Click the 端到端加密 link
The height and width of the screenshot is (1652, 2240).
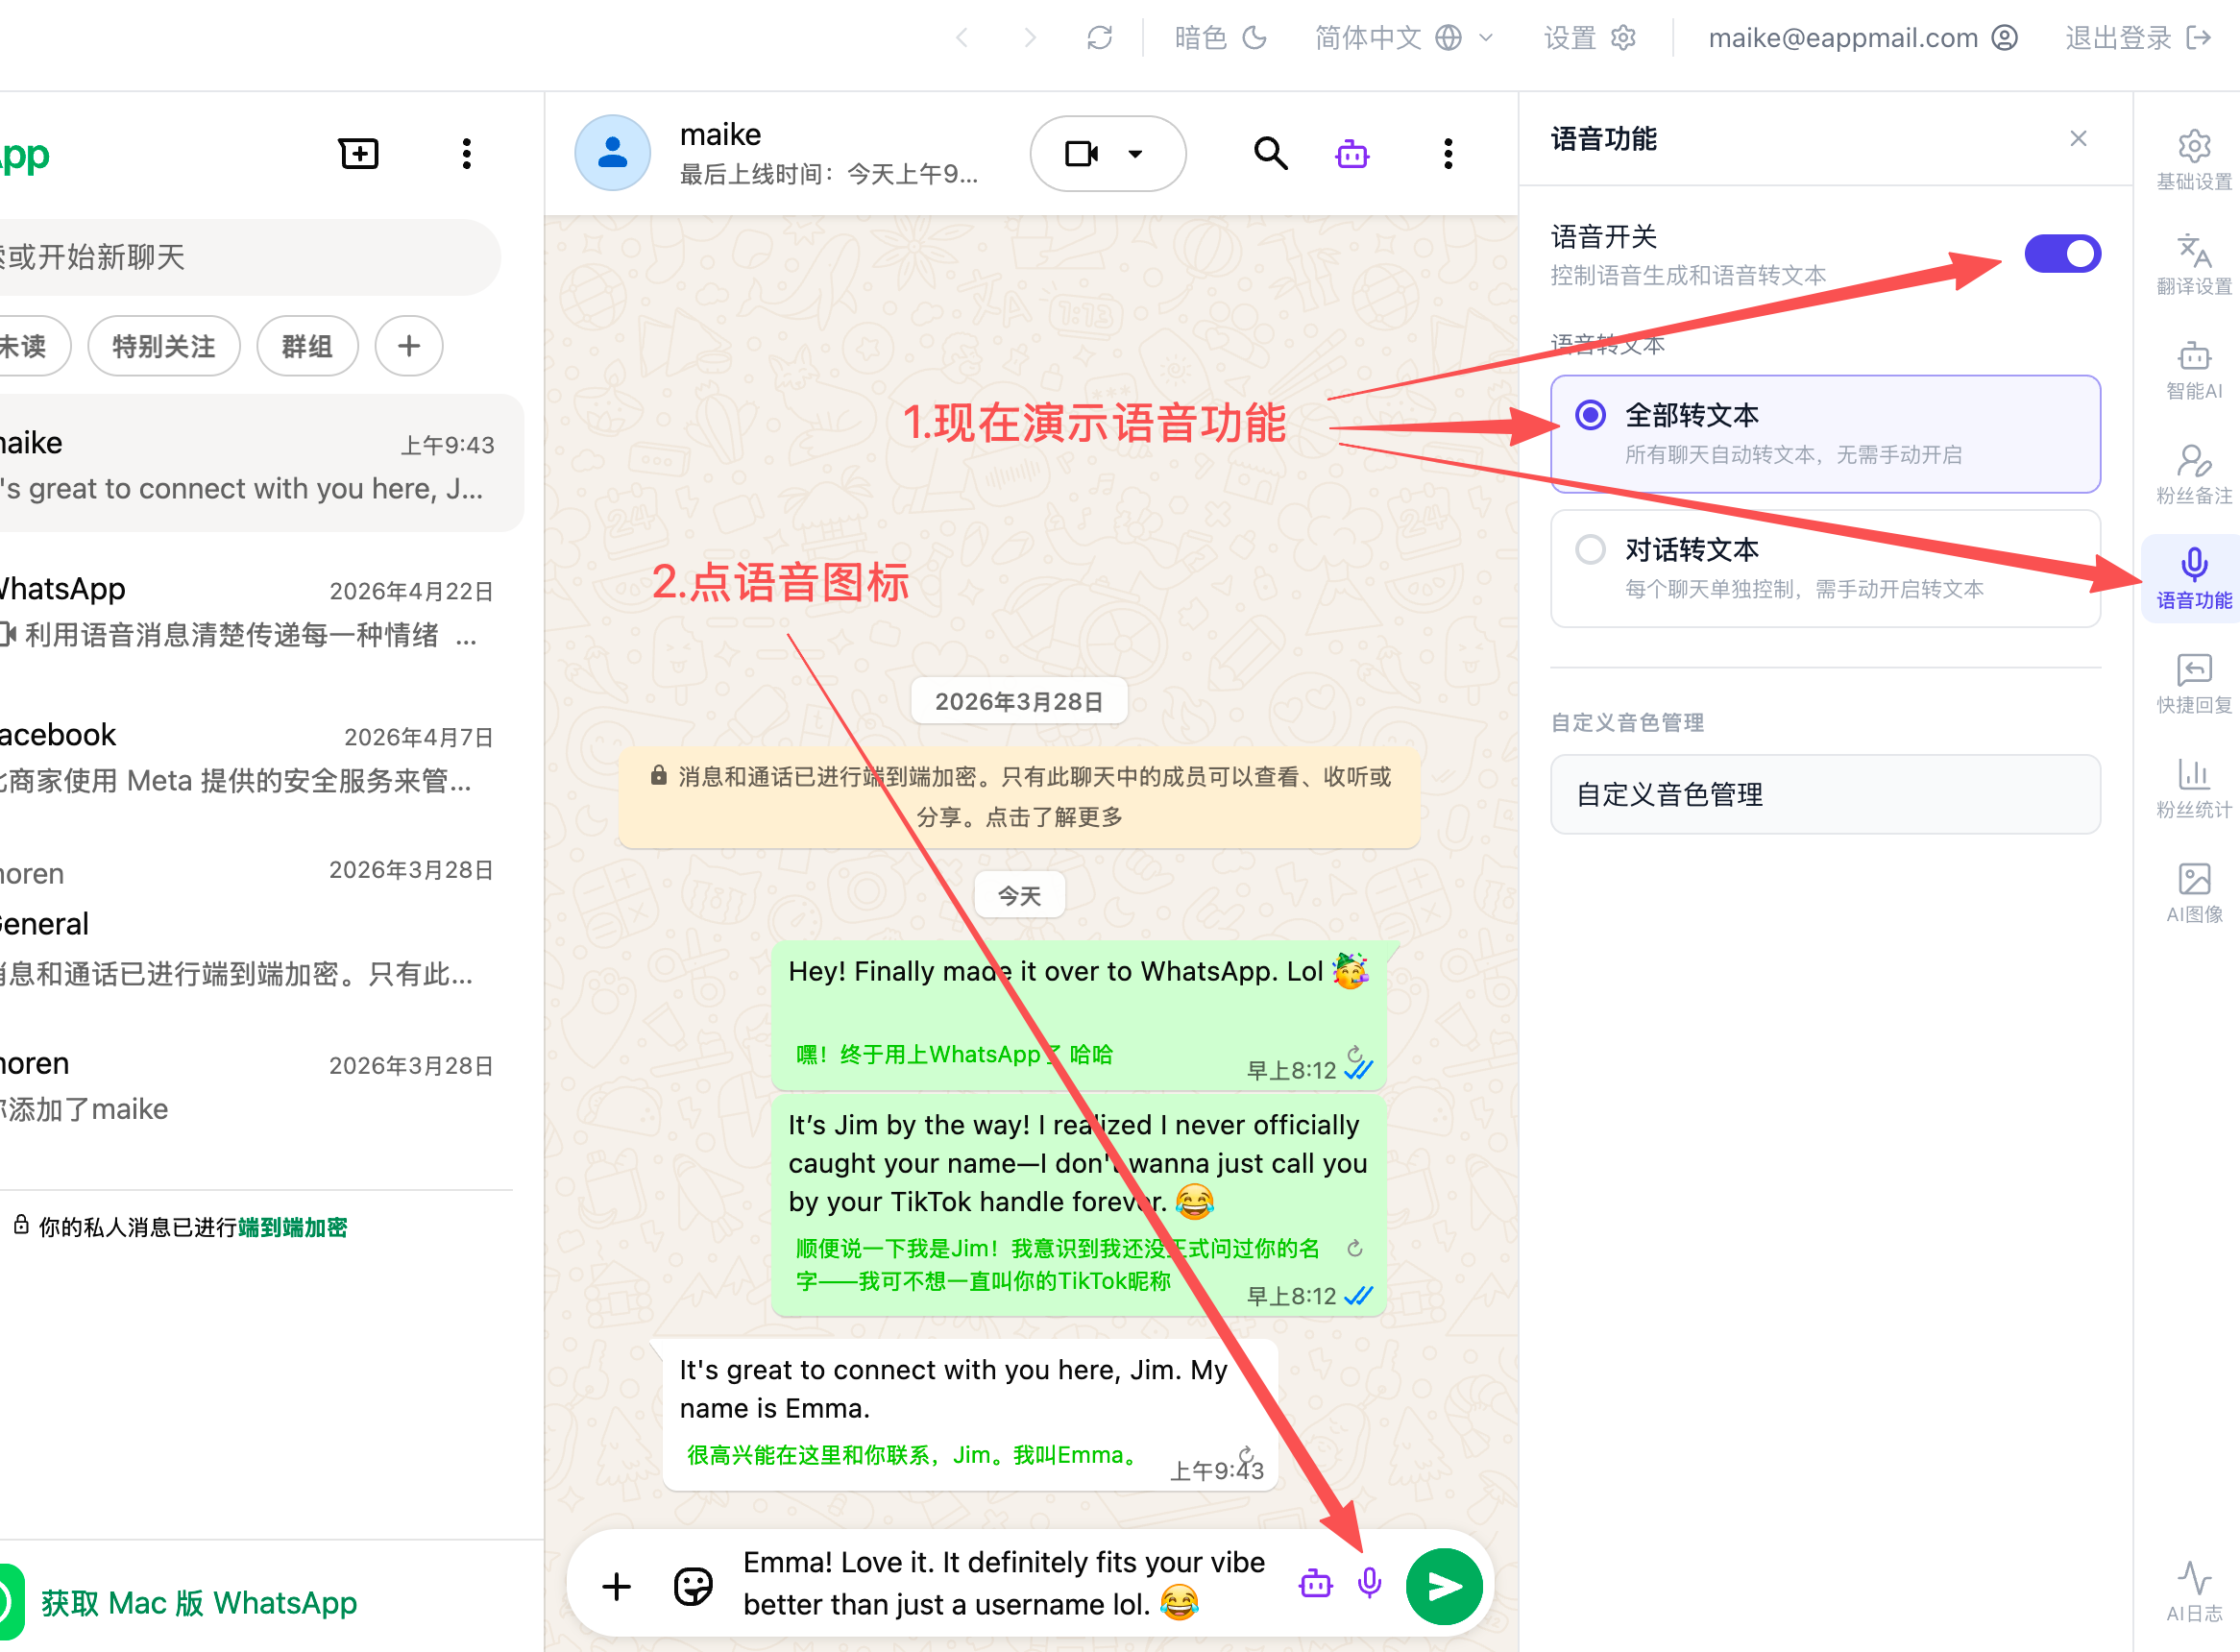click(x=292, y=1227)
